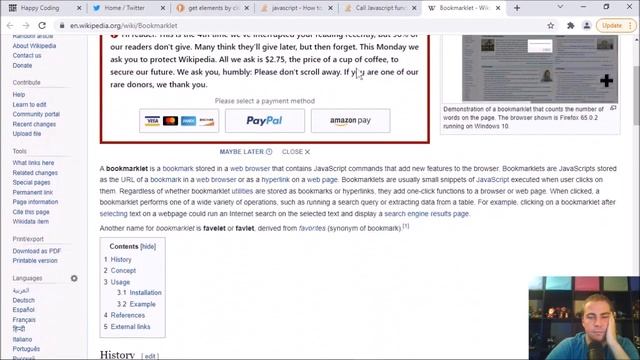Switch to the javascript - How to tab
640x360 pixels.
pos(296,8)
